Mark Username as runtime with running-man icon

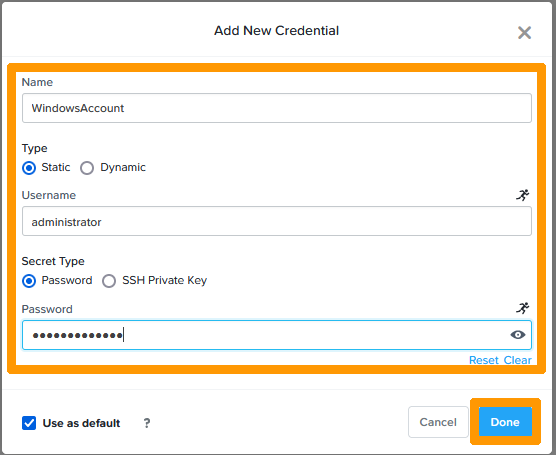tap(523, 195)
